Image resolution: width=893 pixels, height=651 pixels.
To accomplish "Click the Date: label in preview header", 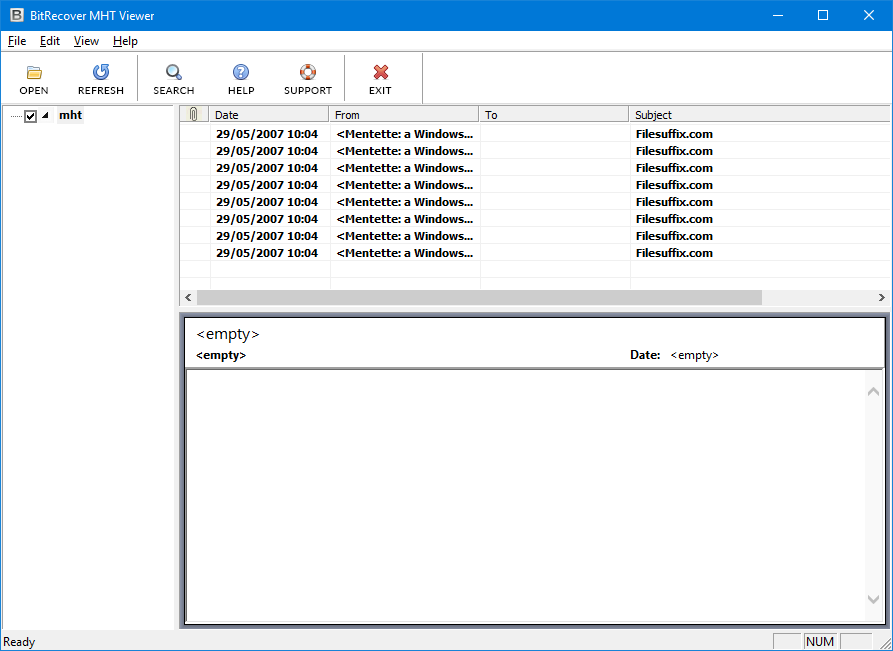I will 645,355.
